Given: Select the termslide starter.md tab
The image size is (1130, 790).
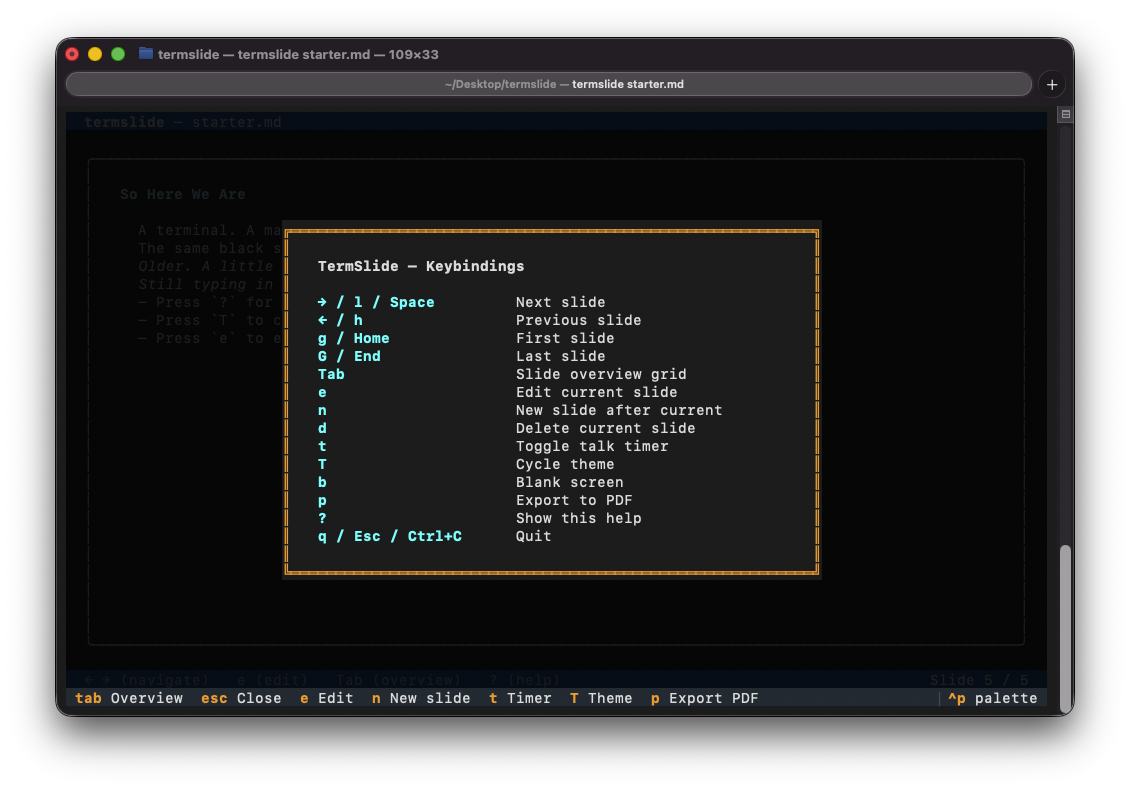Looking at the screenshot, I should pyautogui.click(x=548, y=84).
